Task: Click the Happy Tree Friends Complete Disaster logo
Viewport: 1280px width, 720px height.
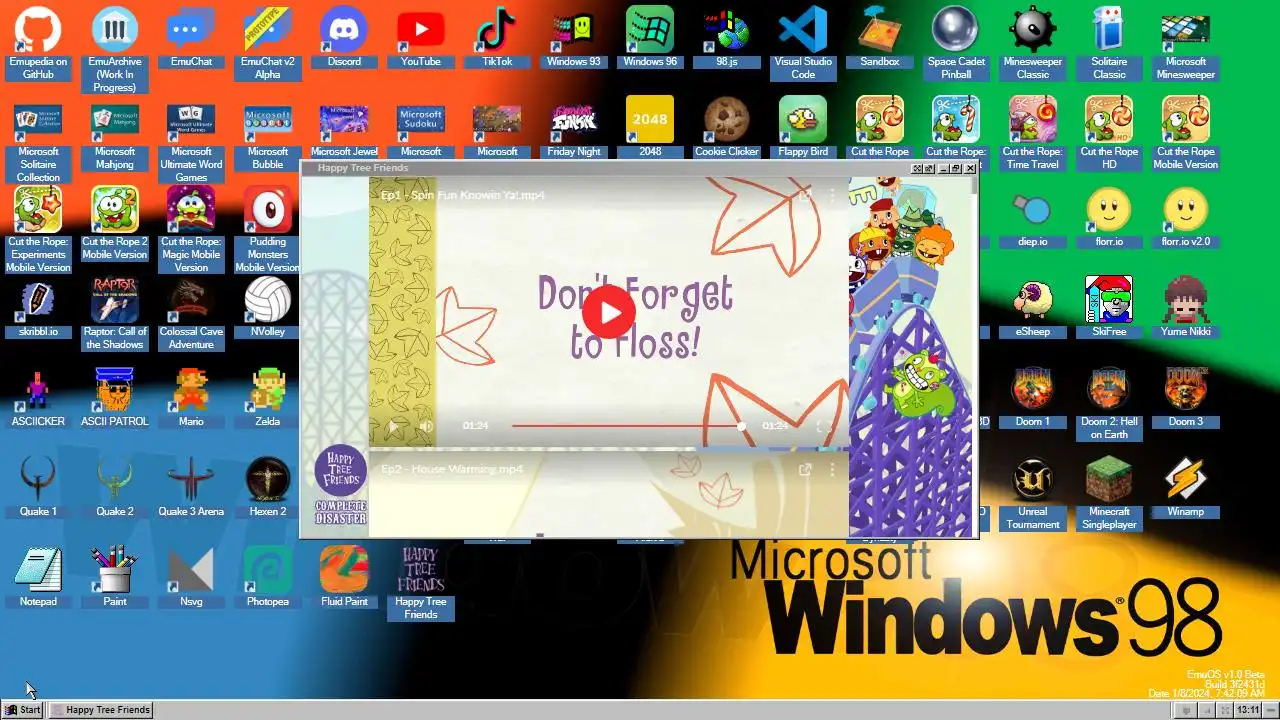Action: [340, 485]
